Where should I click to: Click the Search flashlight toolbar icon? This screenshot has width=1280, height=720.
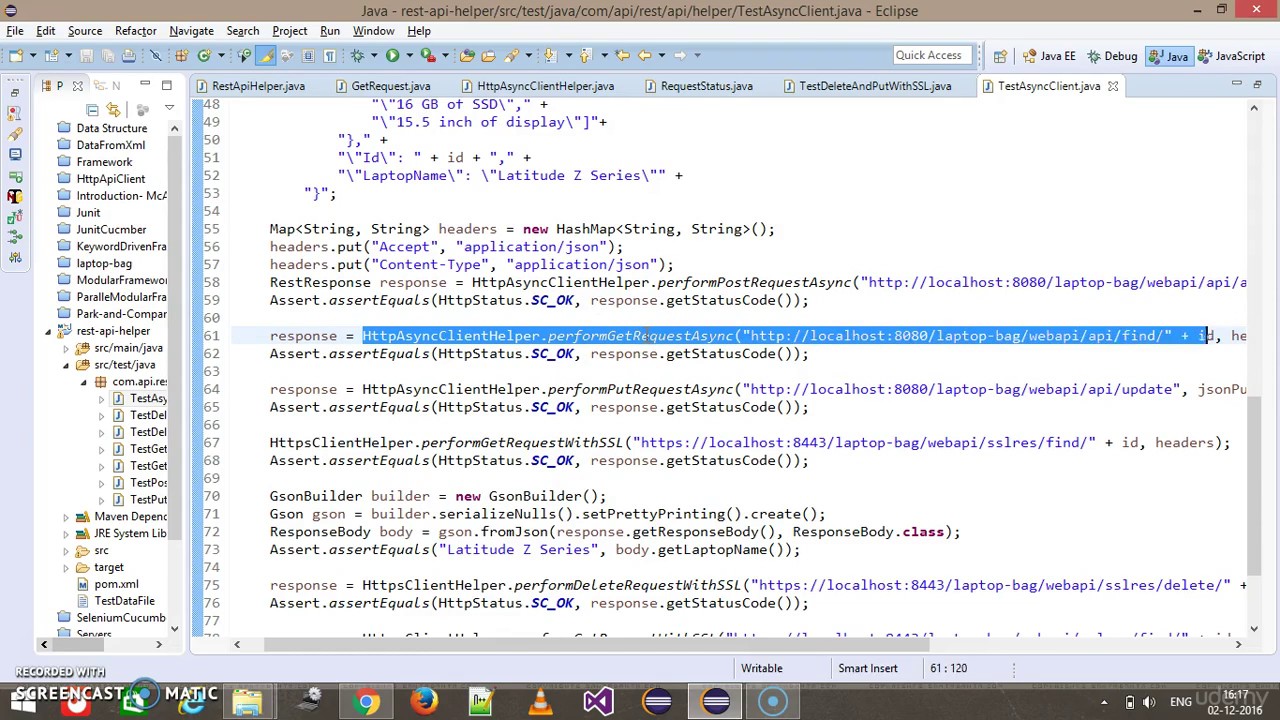511,55
